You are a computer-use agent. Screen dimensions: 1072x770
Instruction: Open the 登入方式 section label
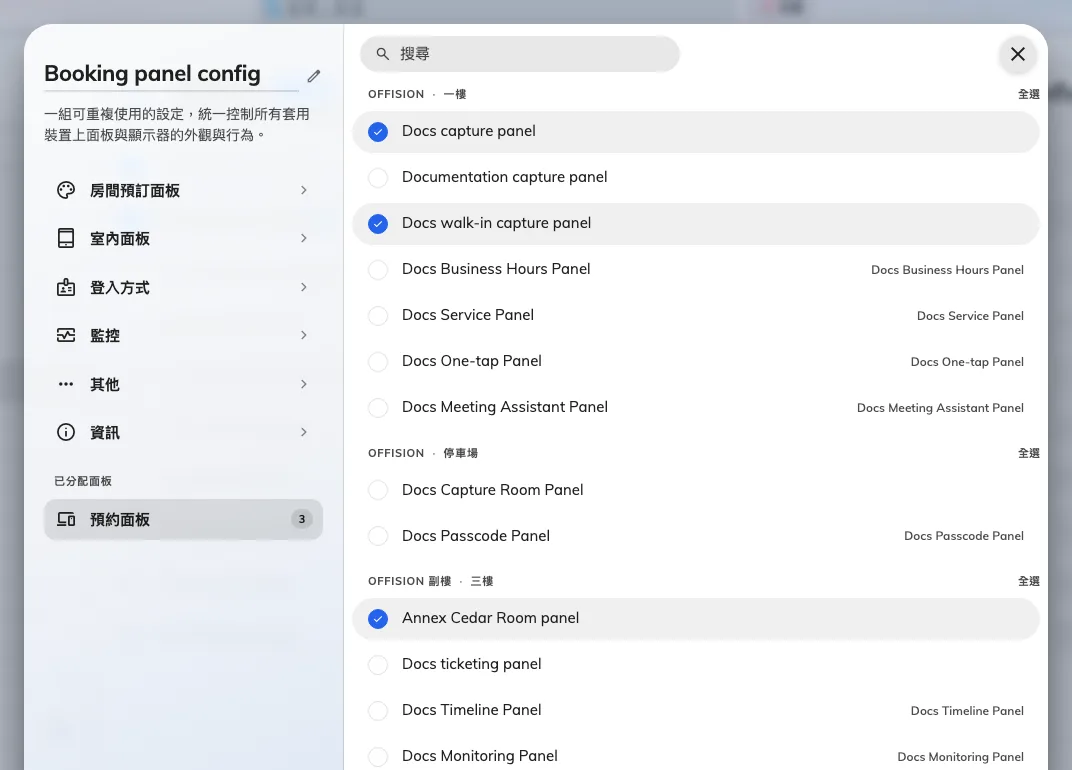(x=120, y=288)
